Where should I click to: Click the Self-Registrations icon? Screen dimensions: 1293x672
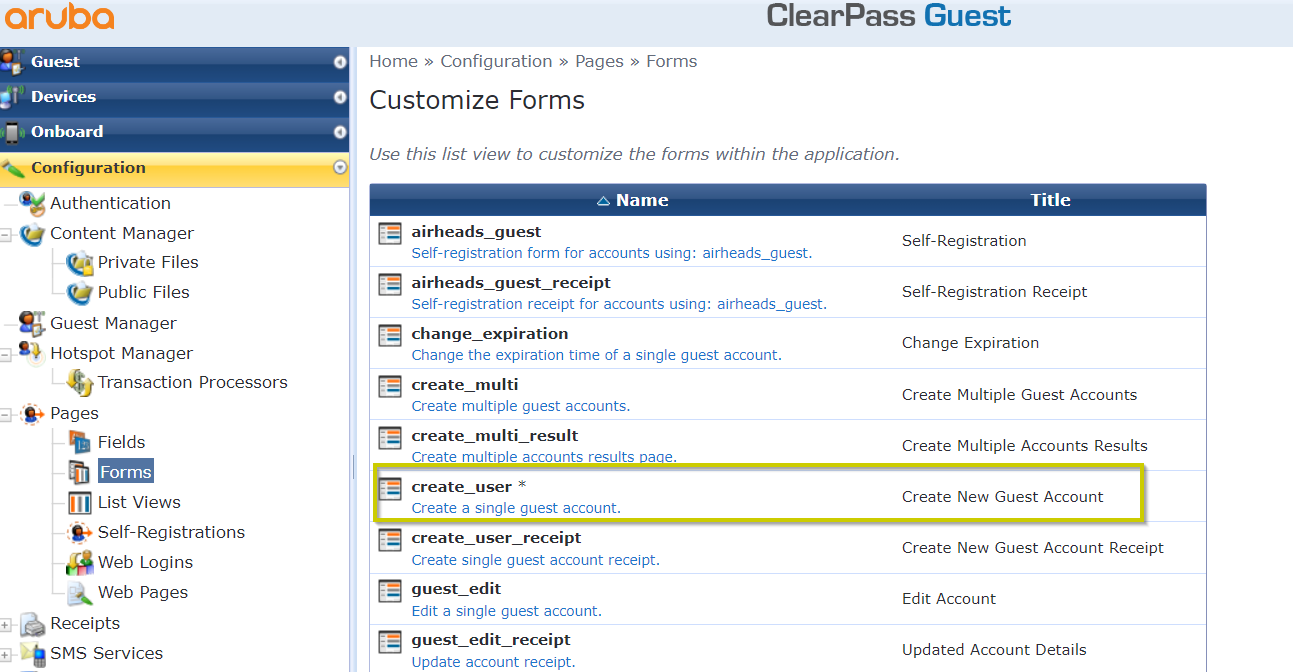tap(80, 532)
